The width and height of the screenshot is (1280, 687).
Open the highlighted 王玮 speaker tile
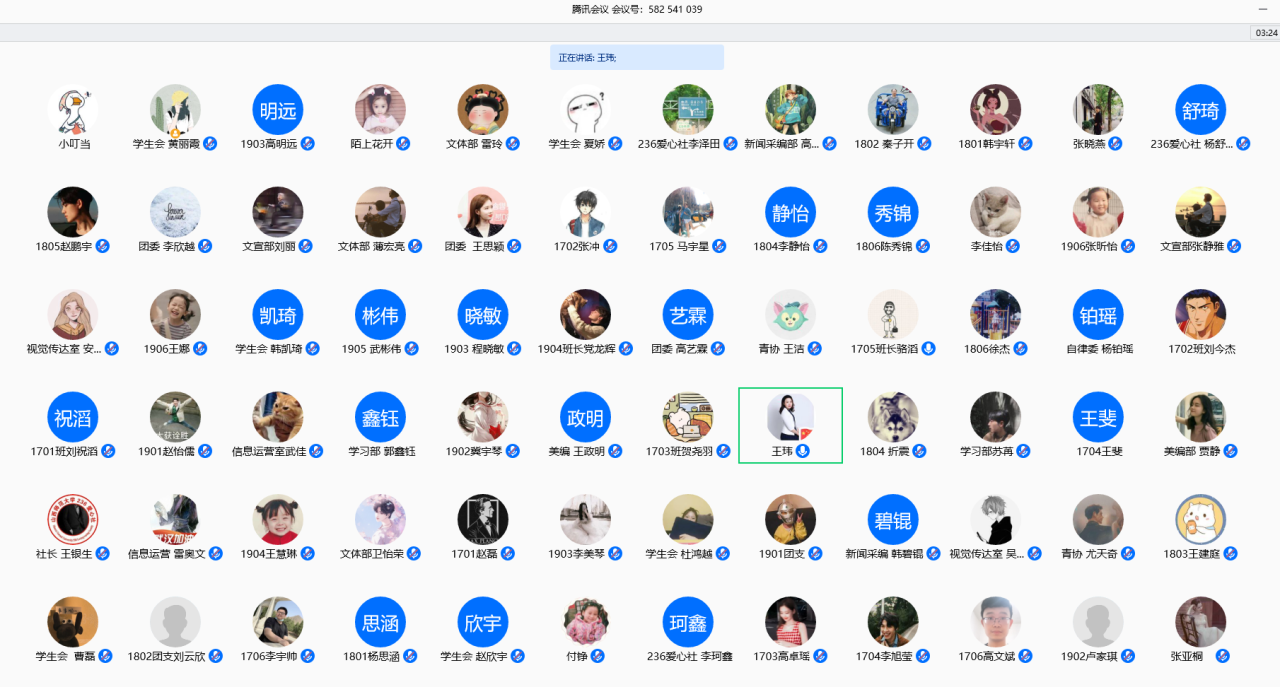point(790,425)
